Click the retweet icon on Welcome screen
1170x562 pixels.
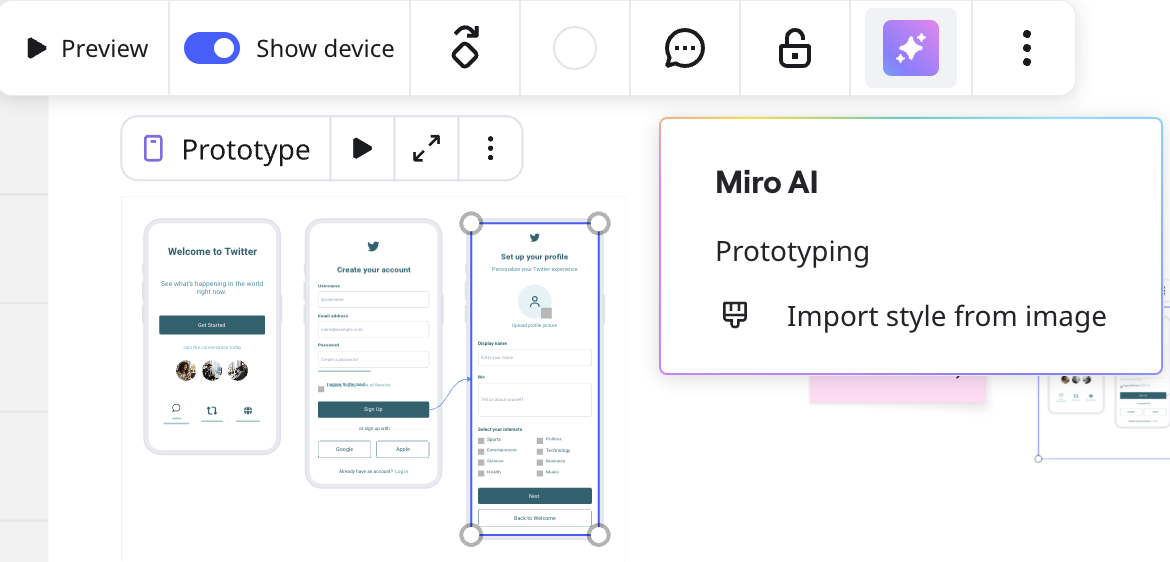[212, 410]
